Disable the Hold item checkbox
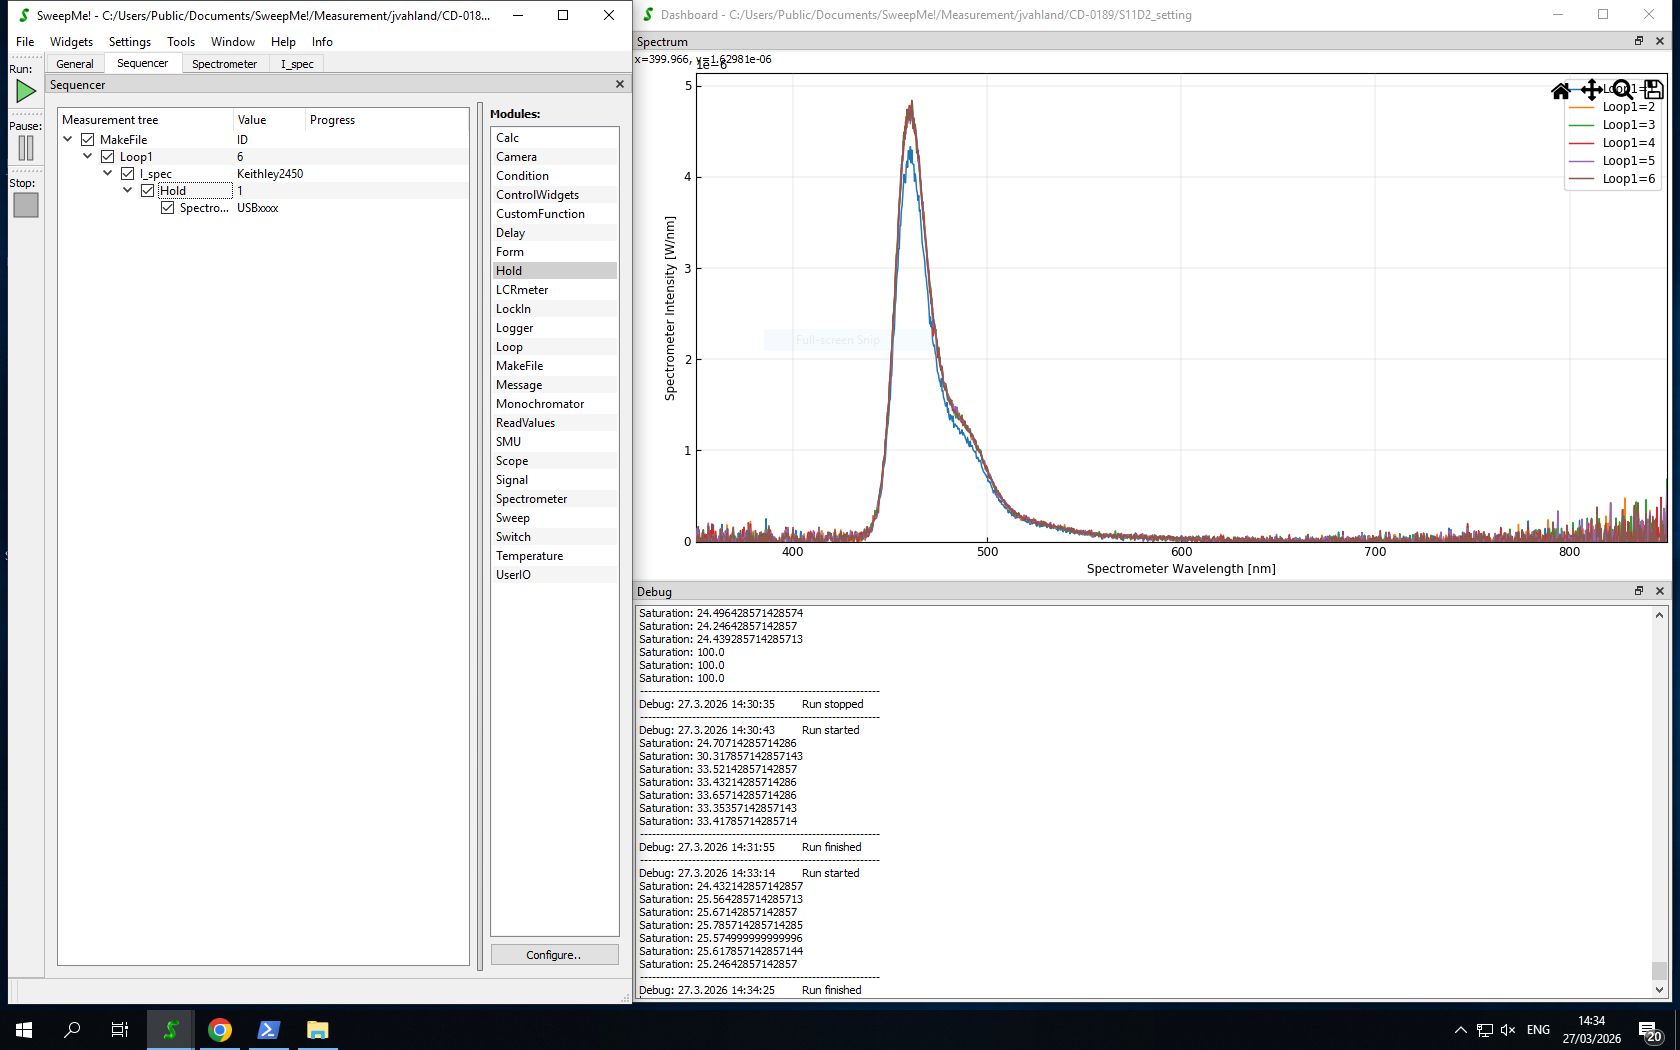Image resolution: width=1680 pixels, height=1050 pixels. click(x=148, y=191)
